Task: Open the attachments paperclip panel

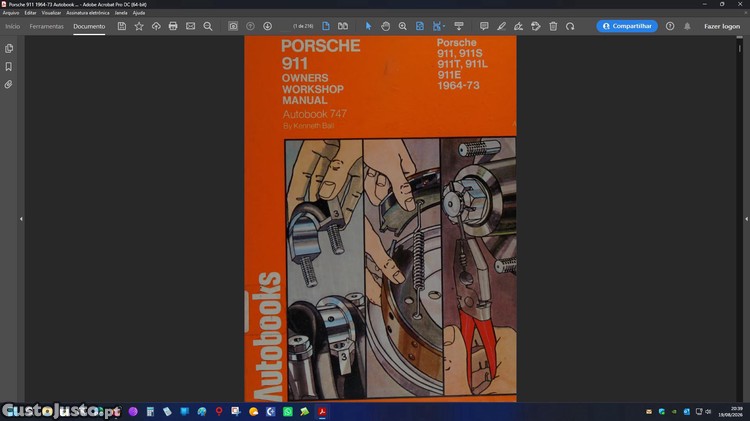Action: (9, 85)
